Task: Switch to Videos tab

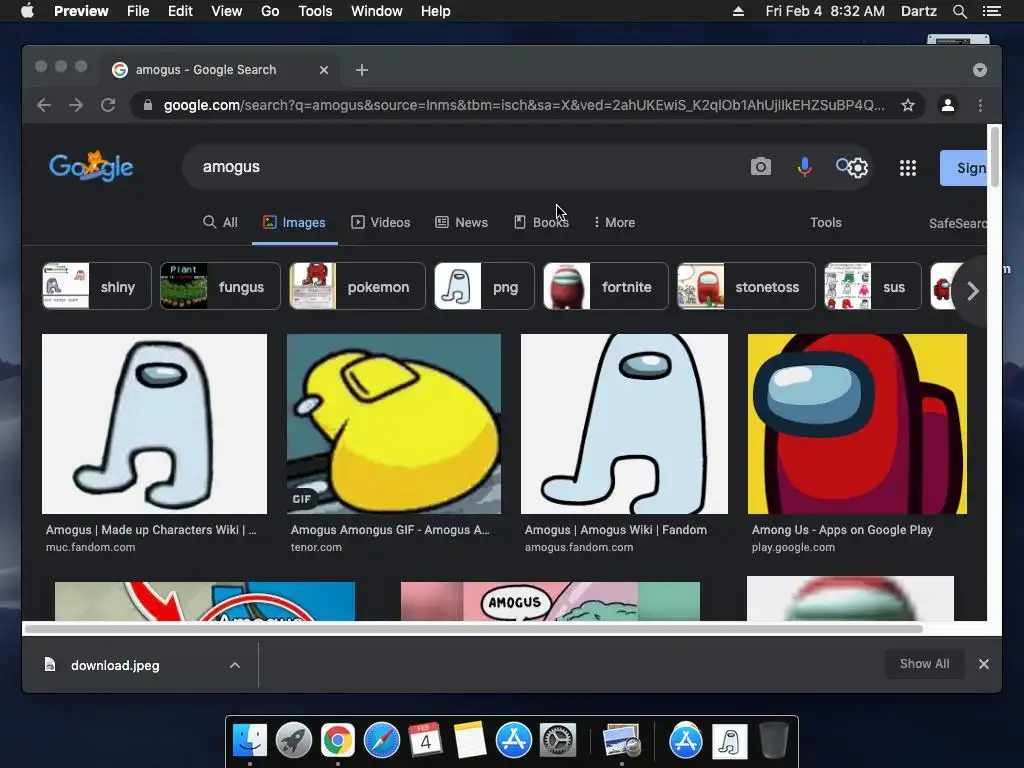Action: [x=381, y=223]
